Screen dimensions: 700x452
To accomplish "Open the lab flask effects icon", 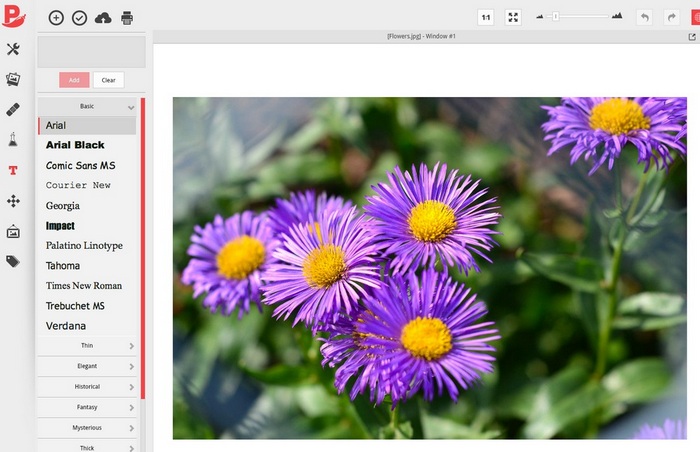I will click(x=13, y=140).
